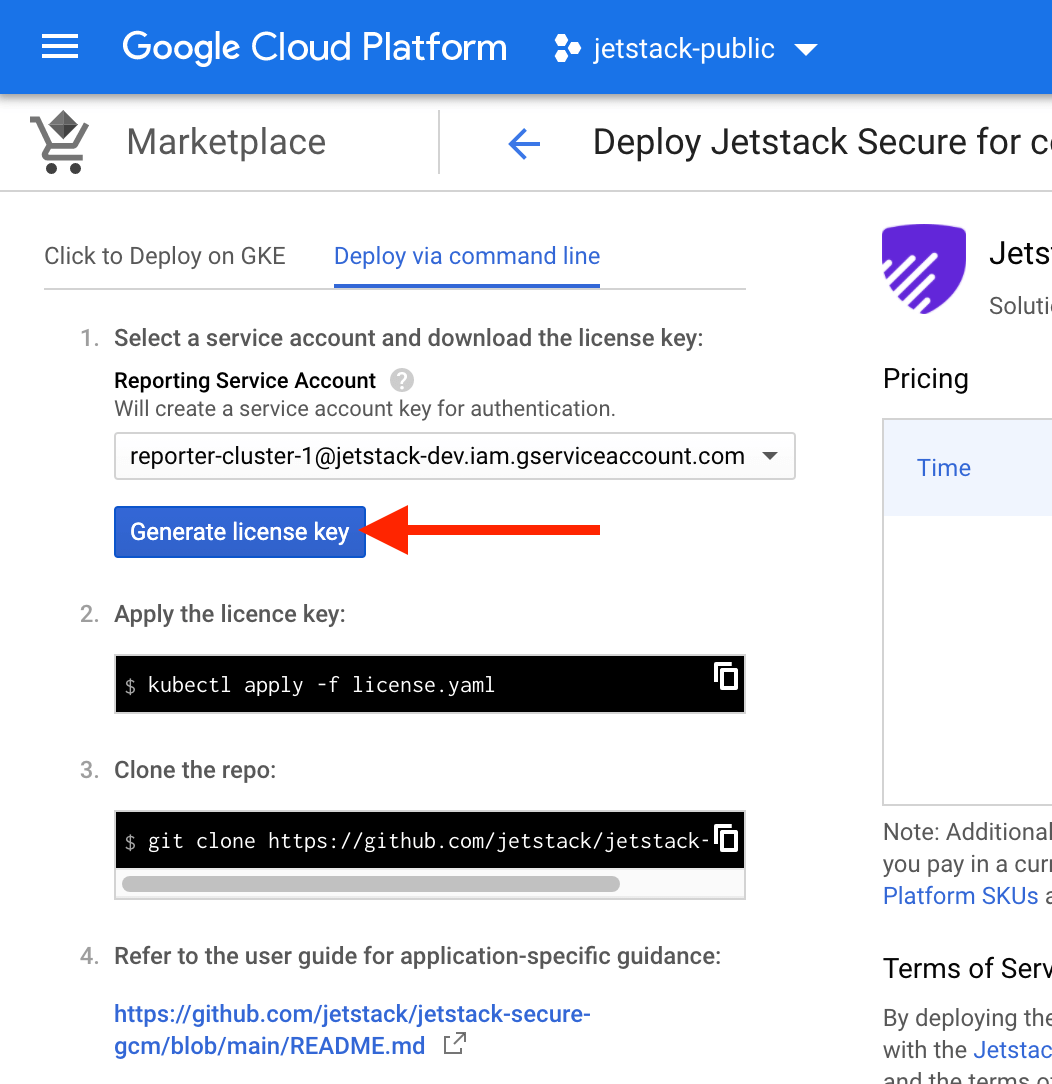Click the Jetstack Secure shield logo

point(923,268)
